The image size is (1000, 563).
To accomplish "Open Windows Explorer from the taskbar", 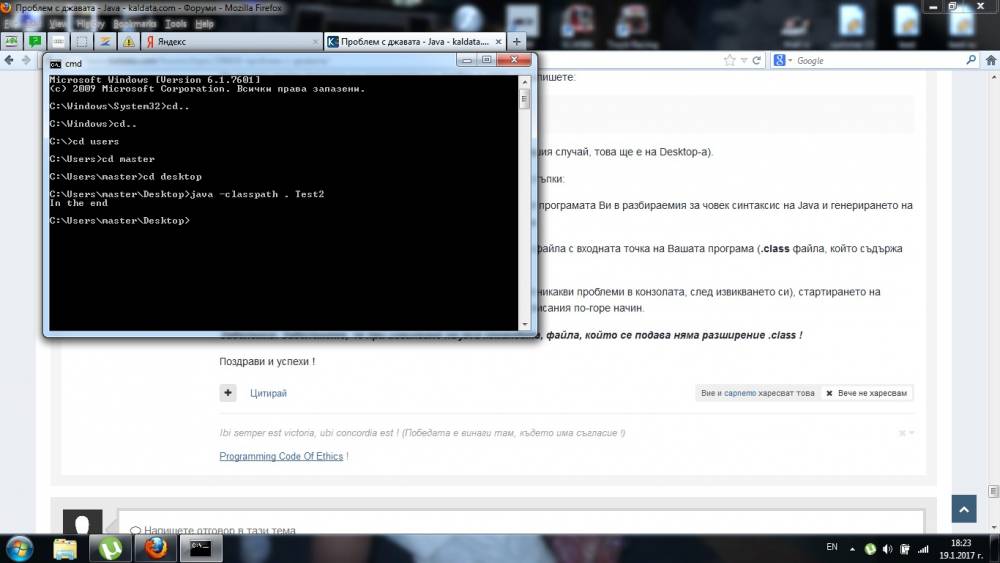I will pyautogui.click(x=65, y=548).
